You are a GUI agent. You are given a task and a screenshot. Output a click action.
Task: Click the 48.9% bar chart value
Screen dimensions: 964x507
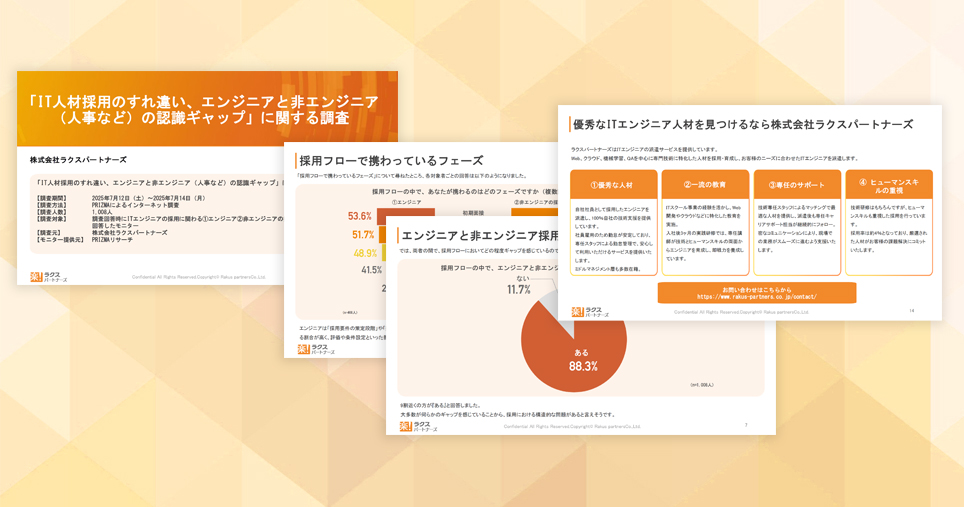click(365, 253)
